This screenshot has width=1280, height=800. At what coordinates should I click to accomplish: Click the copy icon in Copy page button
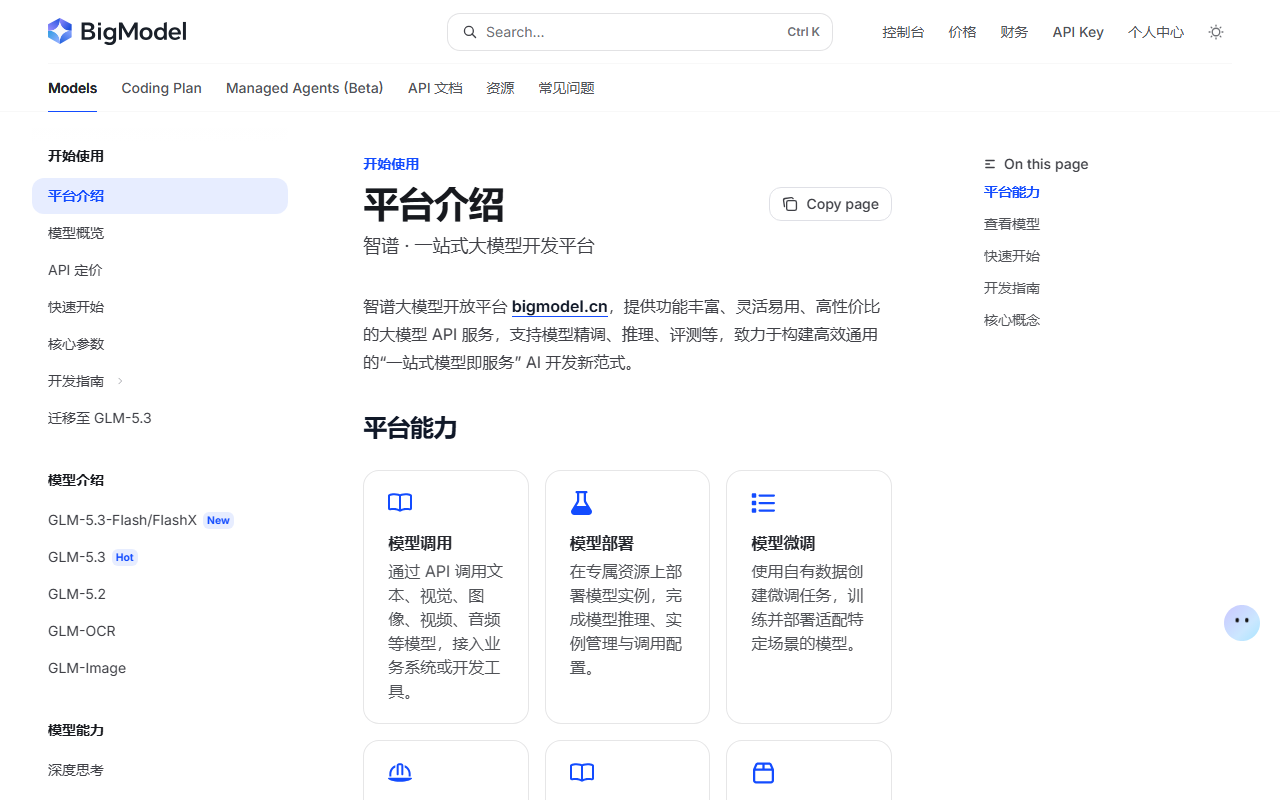(790, 204)
